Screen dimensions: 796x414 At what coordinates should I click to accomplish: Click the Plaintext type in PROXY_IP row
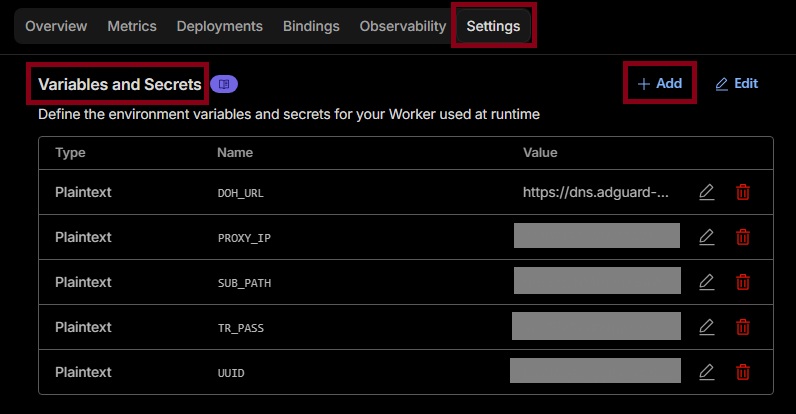pos(83,237)
